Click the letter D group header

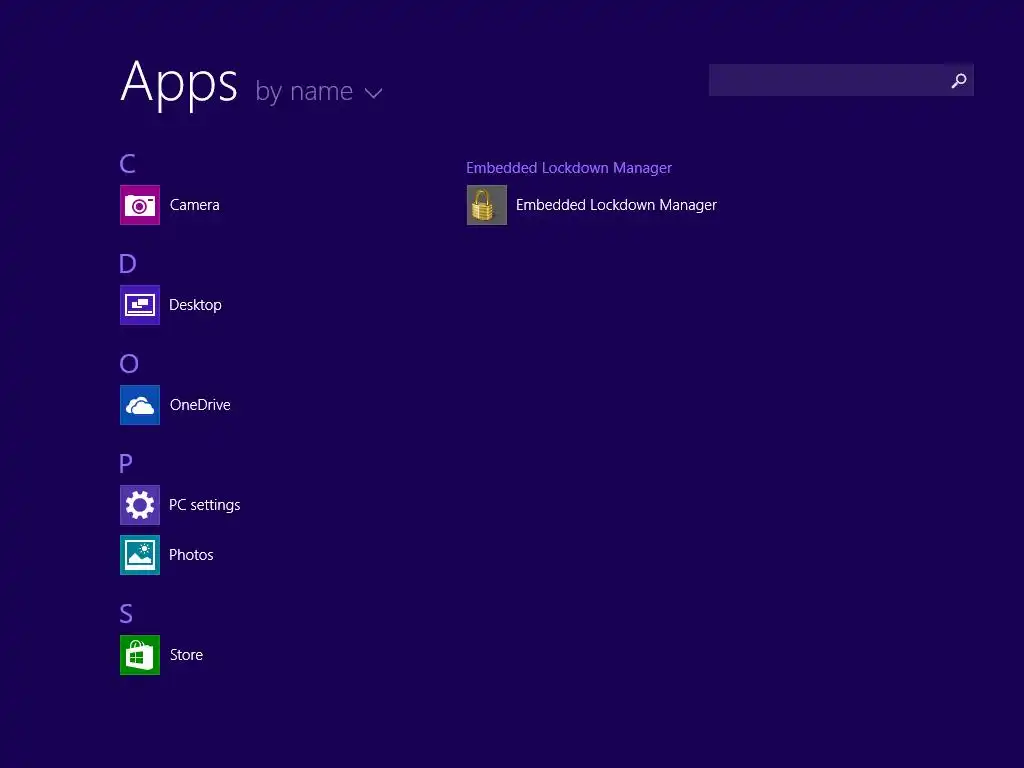[128, 263]
